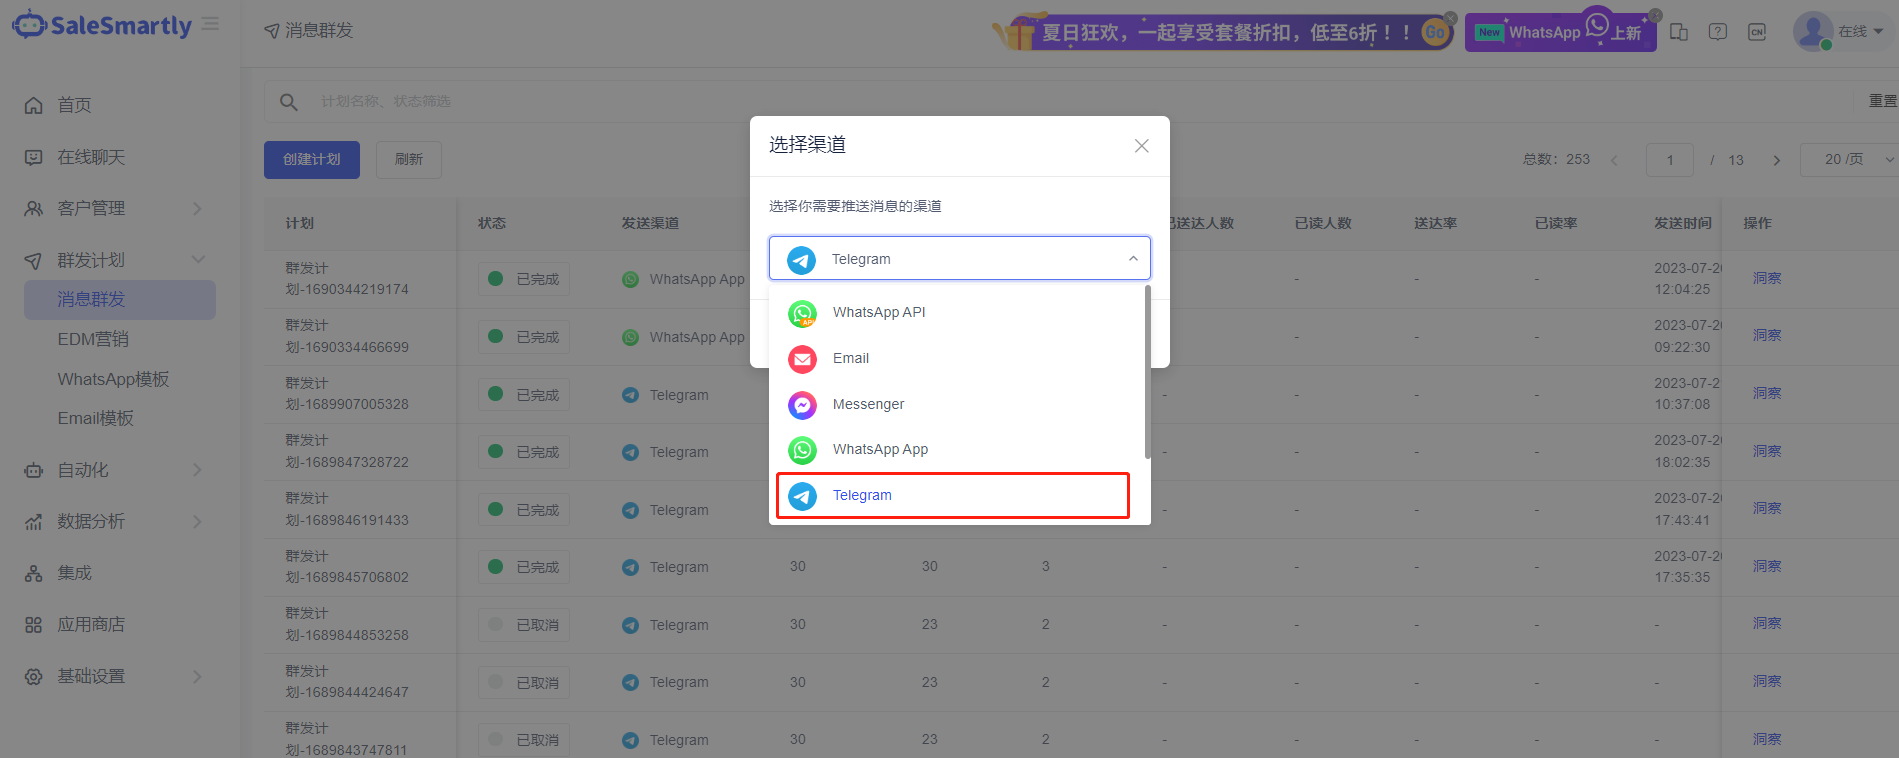Image resolution: width=1899 pixels, height=758 pixels.
Task: Open 洞察 for plan 1690344219174
Action: tap(1767, 278)
